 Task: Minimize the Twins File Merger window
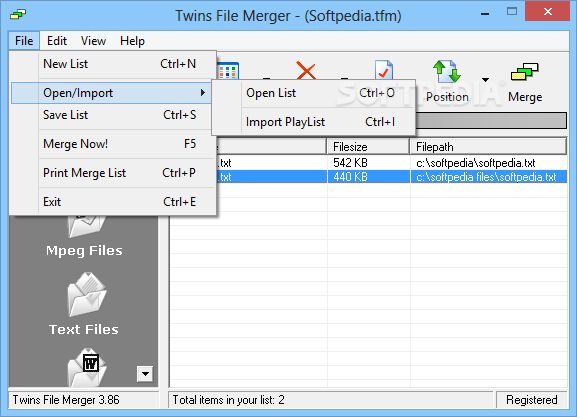(485, 14)
